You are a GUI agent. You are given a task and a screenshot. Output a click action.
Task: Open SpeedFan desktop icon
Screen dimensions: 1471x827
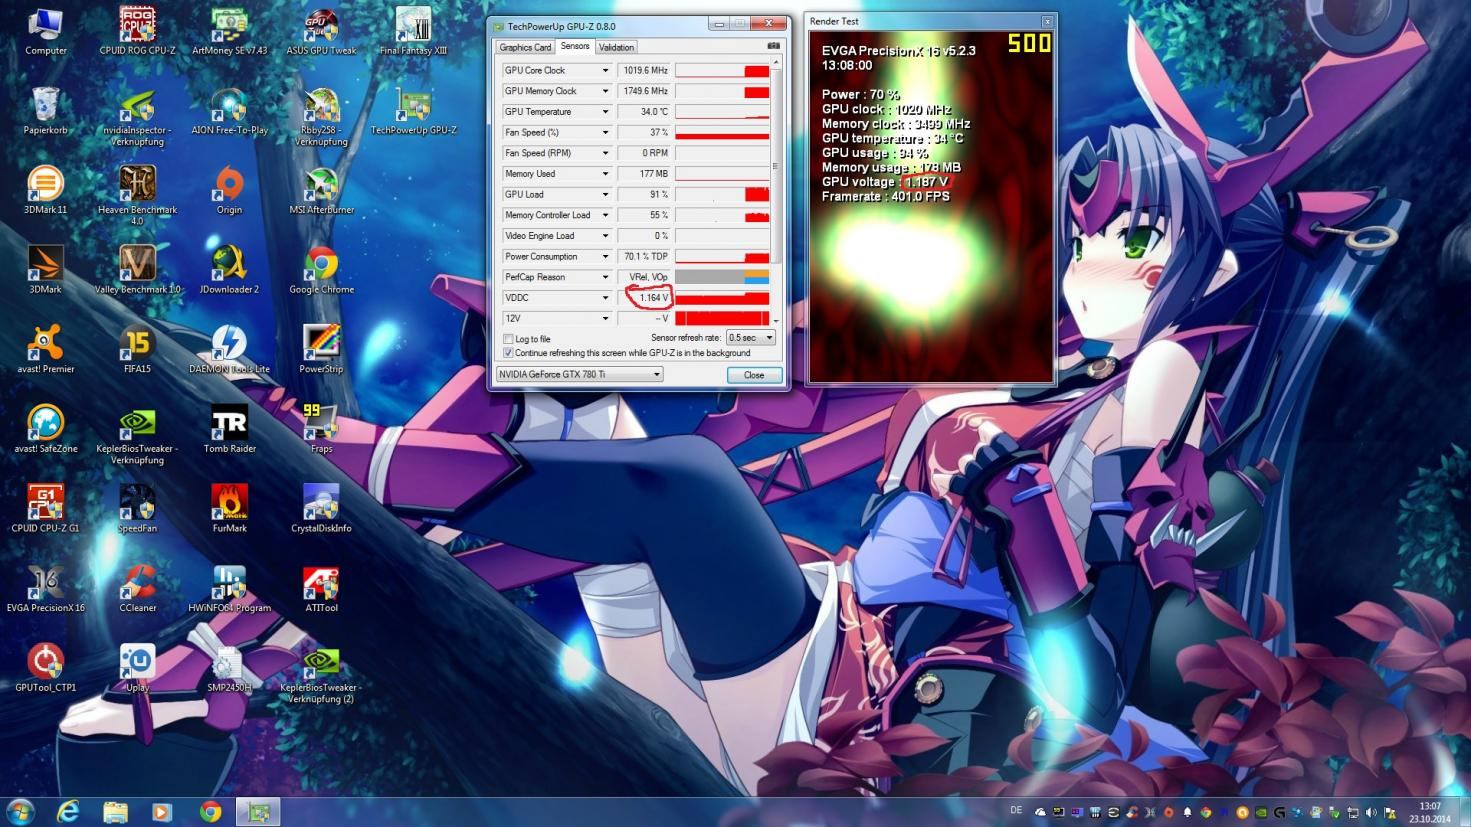[137, 509]
